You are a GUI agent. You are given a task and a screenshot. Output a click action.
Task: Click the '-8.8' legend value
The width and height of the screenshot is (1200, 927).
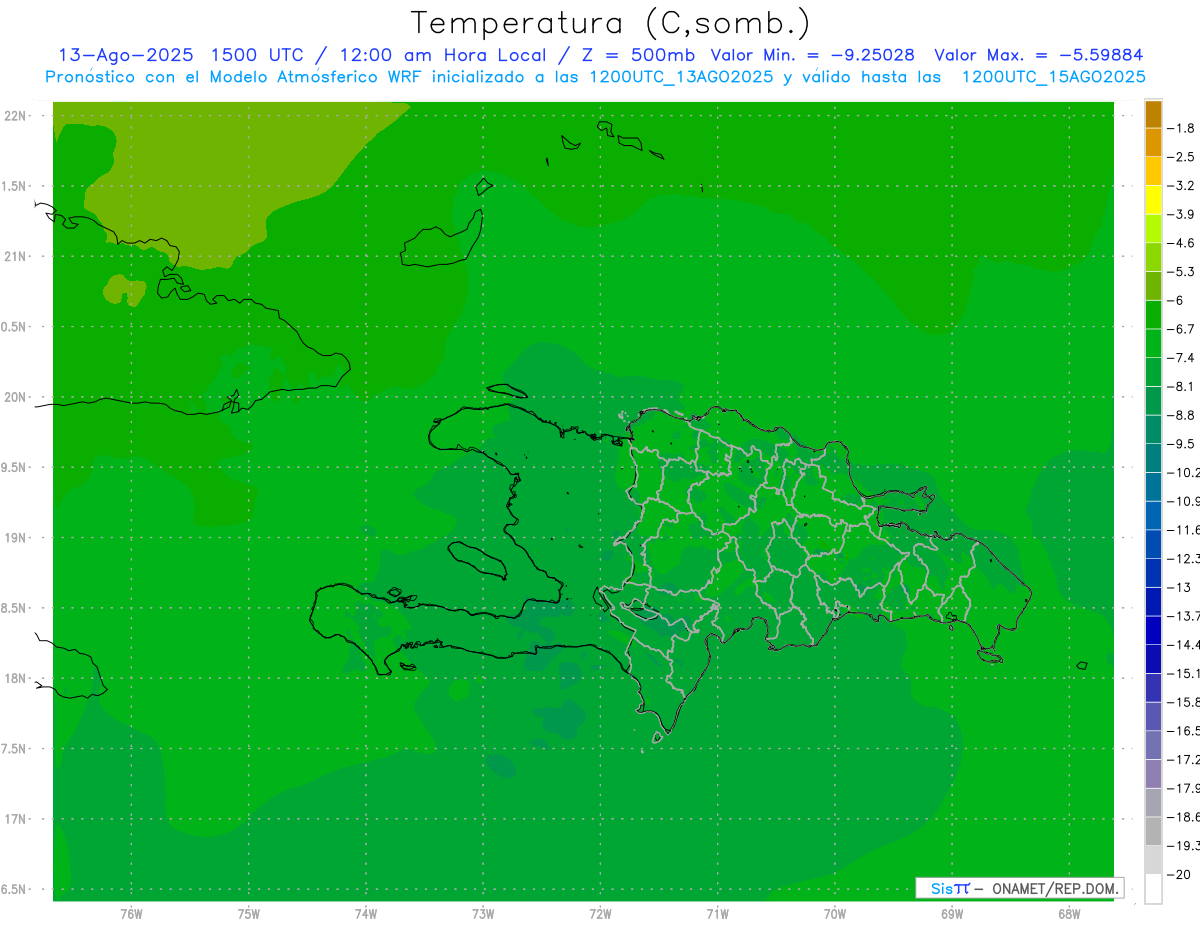pos(1182,415)
